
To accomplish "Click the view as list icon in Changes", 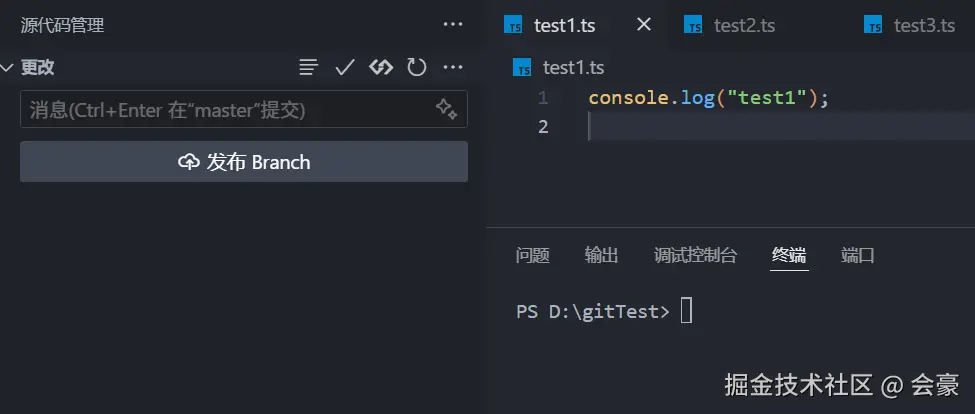I will [309, 68].
